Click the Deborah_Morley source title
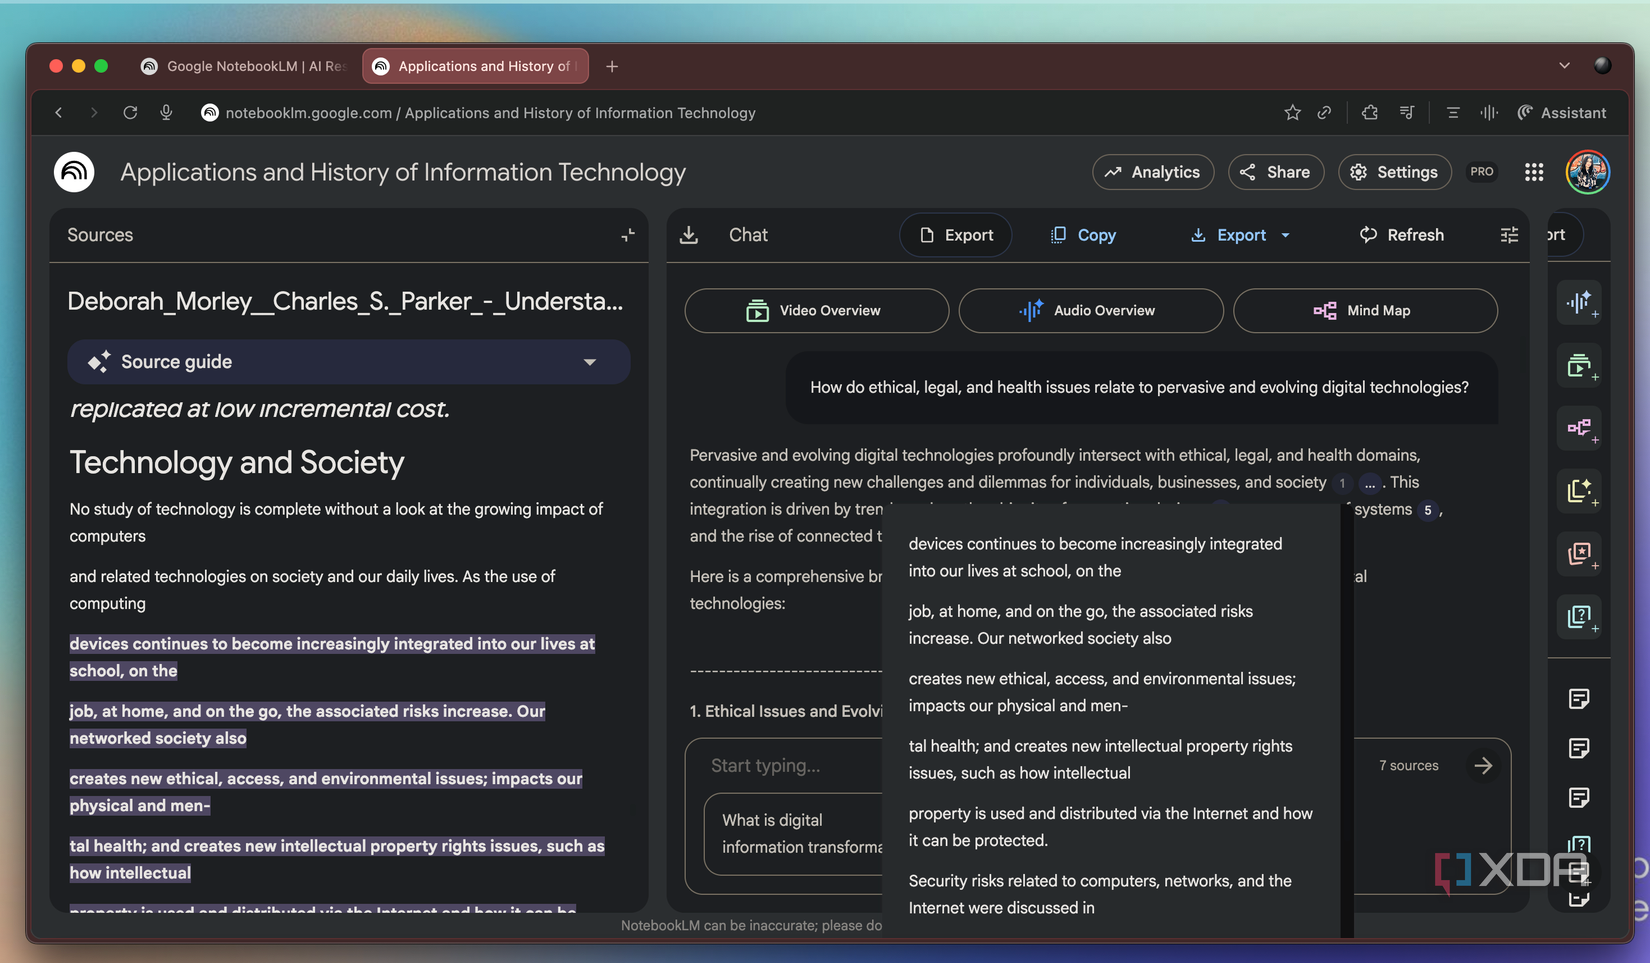Viewport: 1650px width, 963px height. point(345,301)
